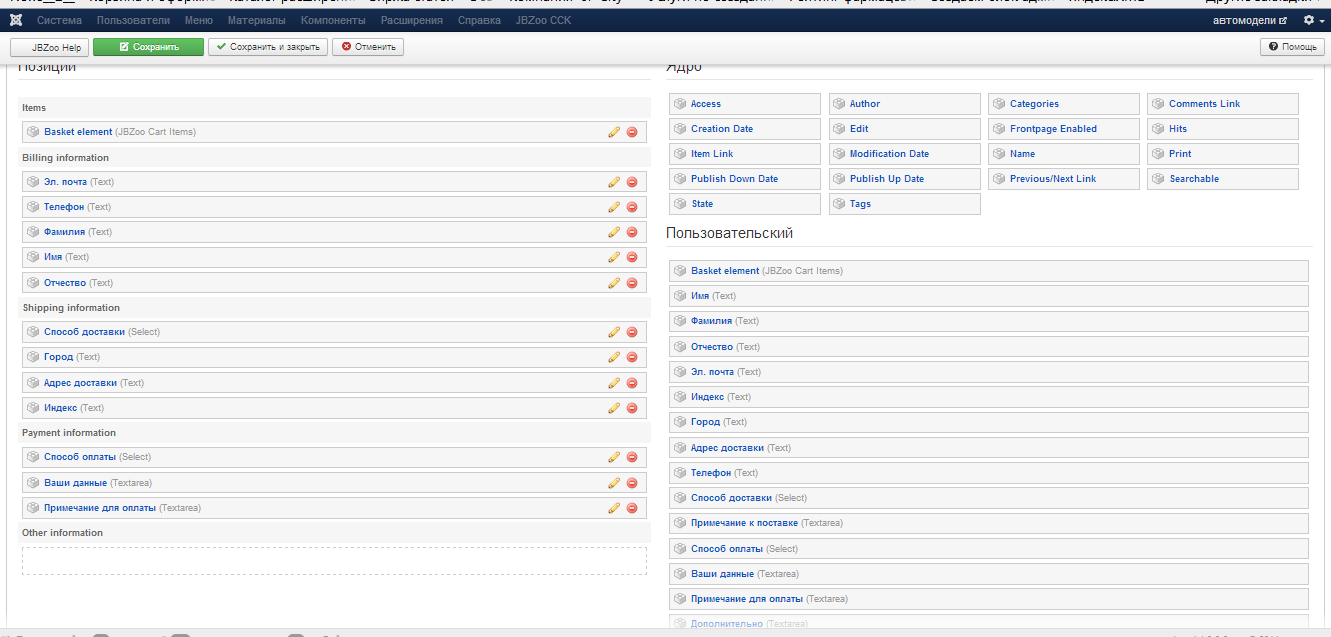The image size is (1331, 637).
Task: Click the empty Other information drop zone
Action: 334,560
